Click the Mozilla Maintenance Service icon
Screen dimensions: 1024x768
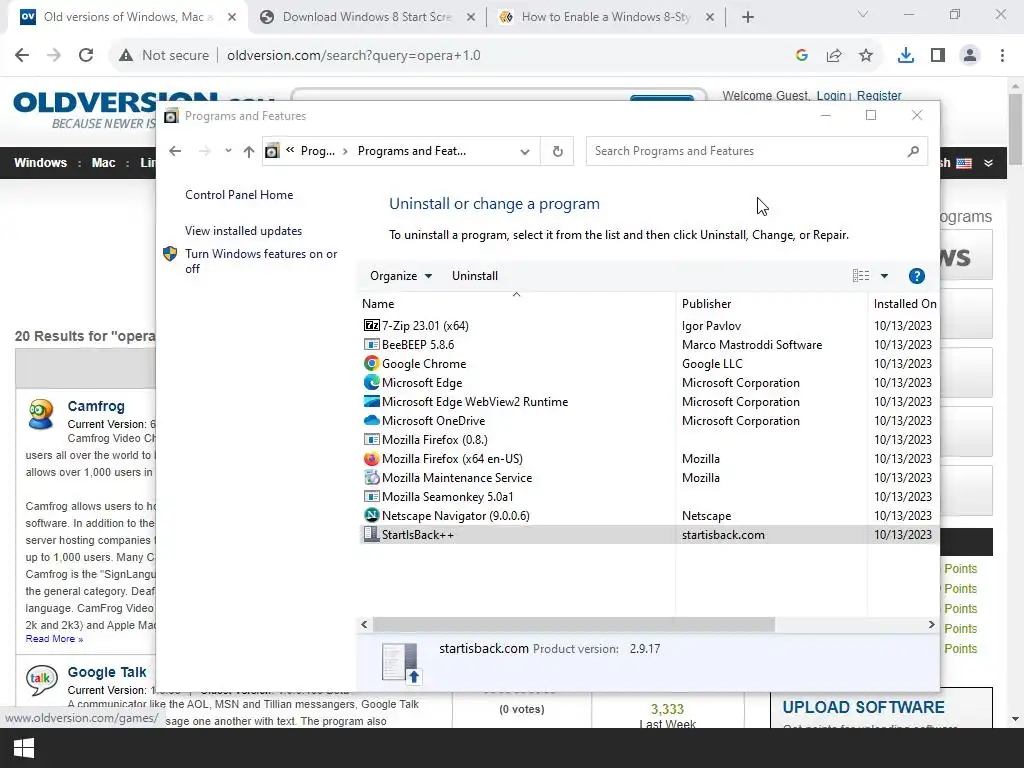(372, 477)
